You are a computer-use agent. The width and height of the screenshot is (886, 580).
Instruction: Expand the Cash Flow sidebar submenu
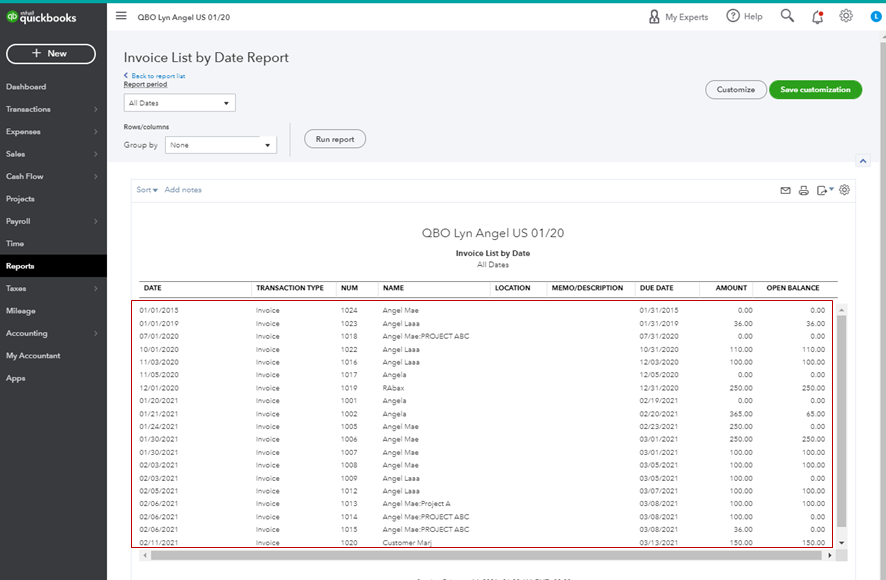tap(95, 176)
